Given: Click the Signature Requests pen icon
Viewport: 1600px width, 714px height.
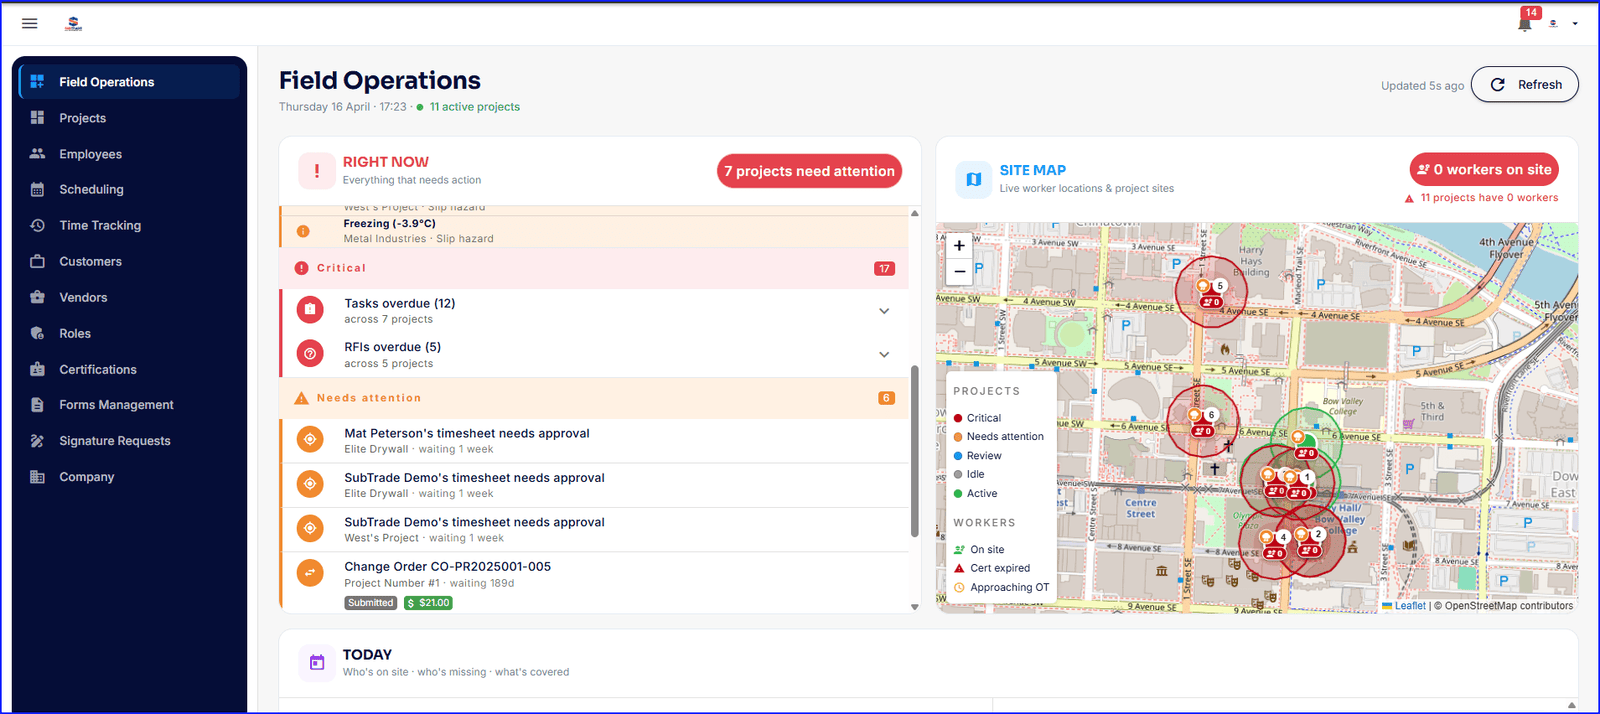Looking at the screenshot, I should 37,441.
